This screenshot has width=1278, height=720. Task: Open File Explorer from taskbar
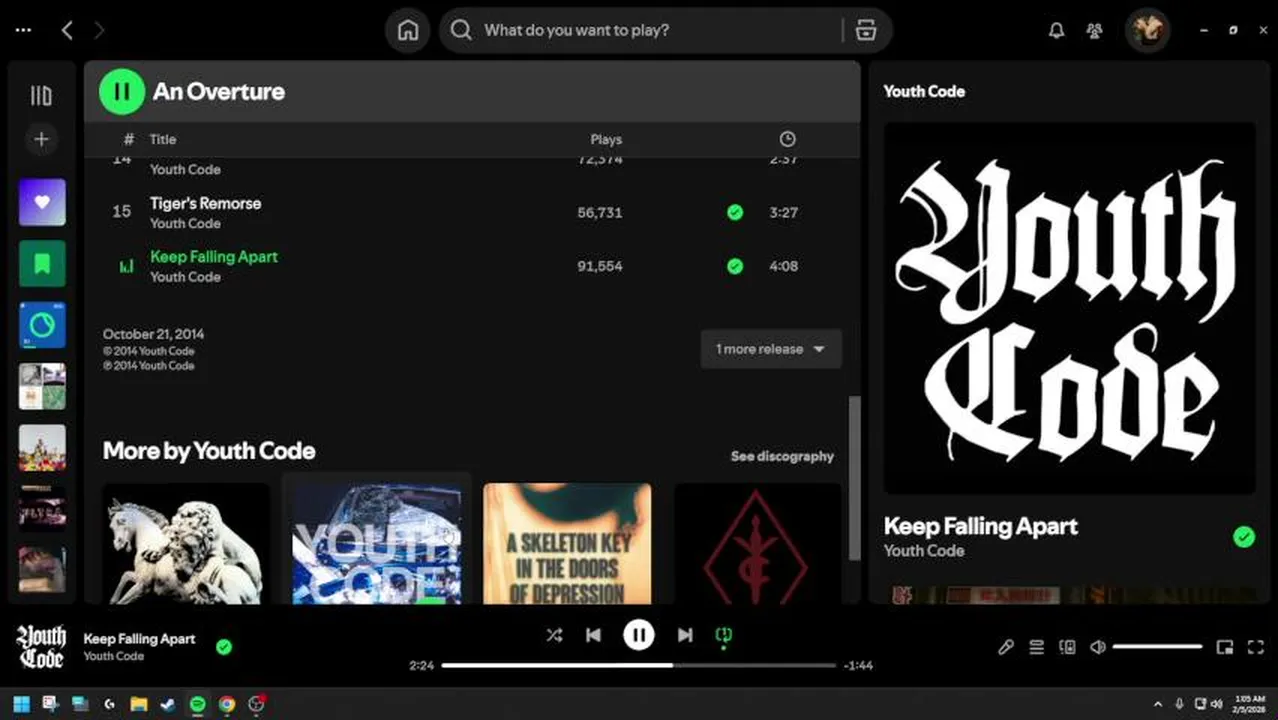click(x=139, y=704)
